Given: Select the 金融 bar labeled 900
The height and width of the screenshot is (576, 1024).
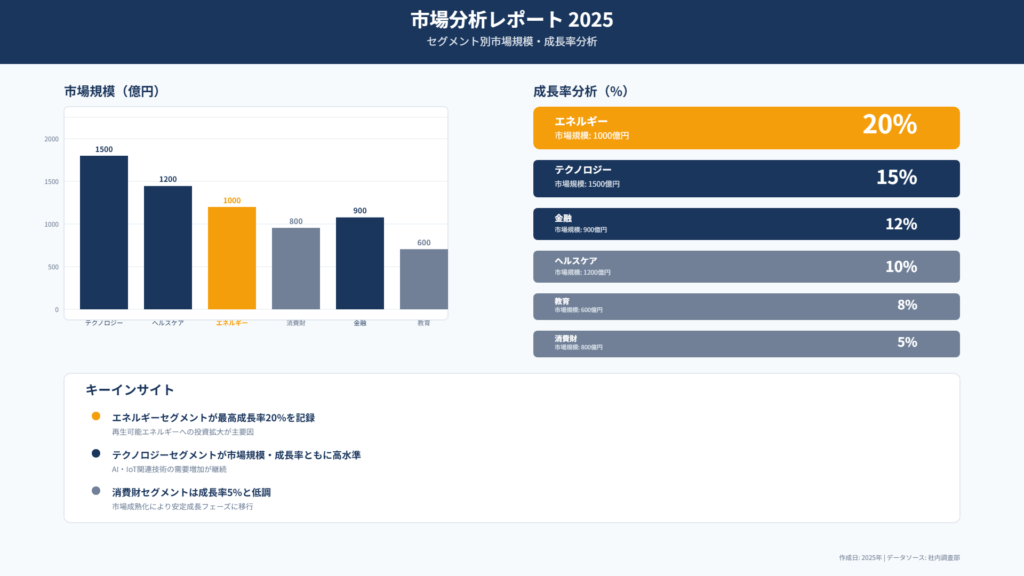Looking at the screenshot, I should (x=360, y=263).
